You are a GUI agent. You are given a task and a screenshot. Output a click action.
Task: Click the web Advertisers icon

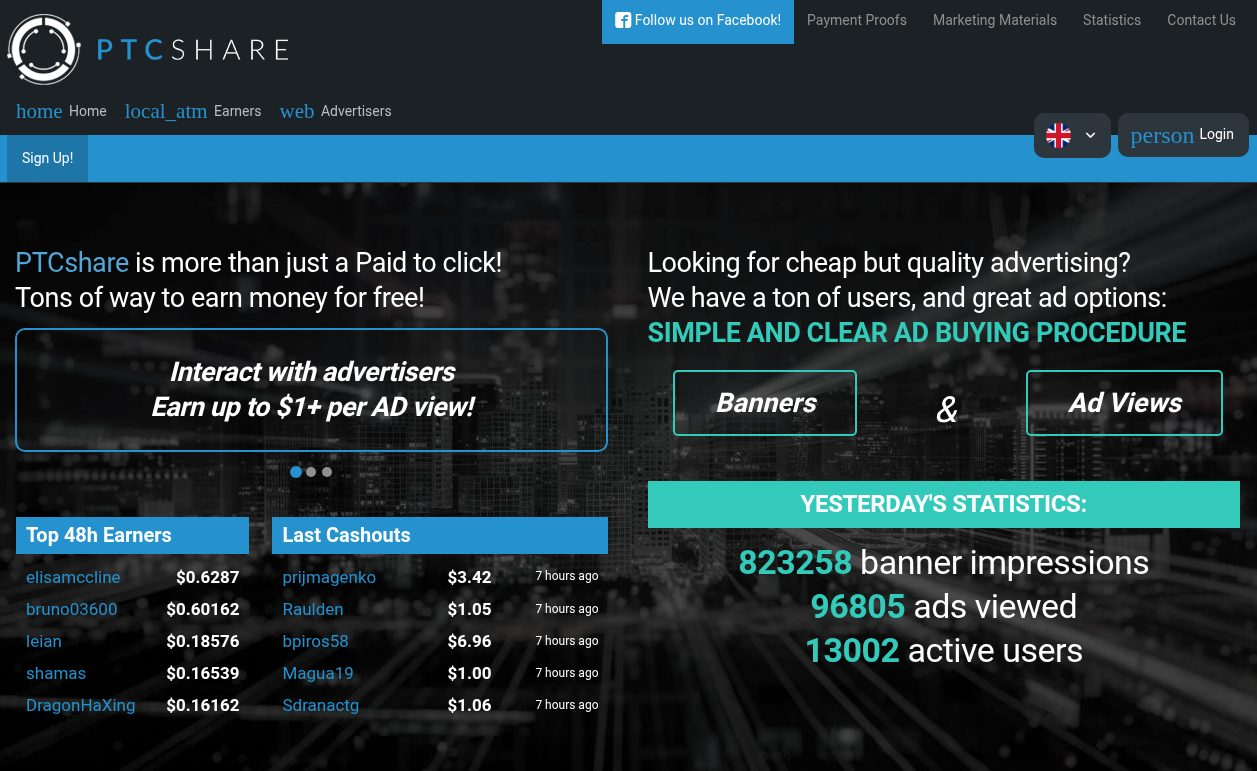(297, 111)
